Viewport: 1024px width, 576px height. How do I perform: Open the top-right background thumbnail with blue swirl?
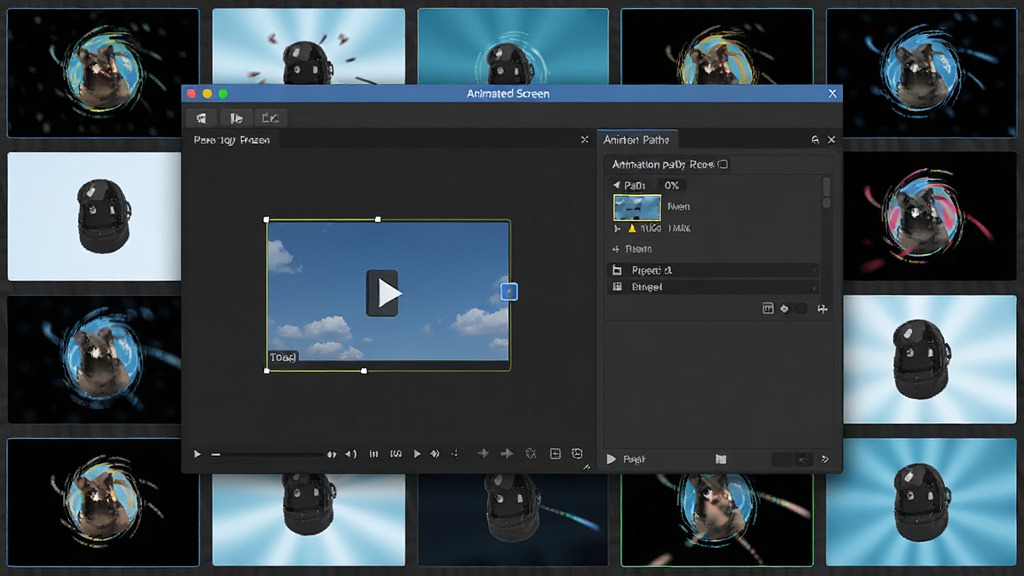pyautogui.click(x=921, y=73)
